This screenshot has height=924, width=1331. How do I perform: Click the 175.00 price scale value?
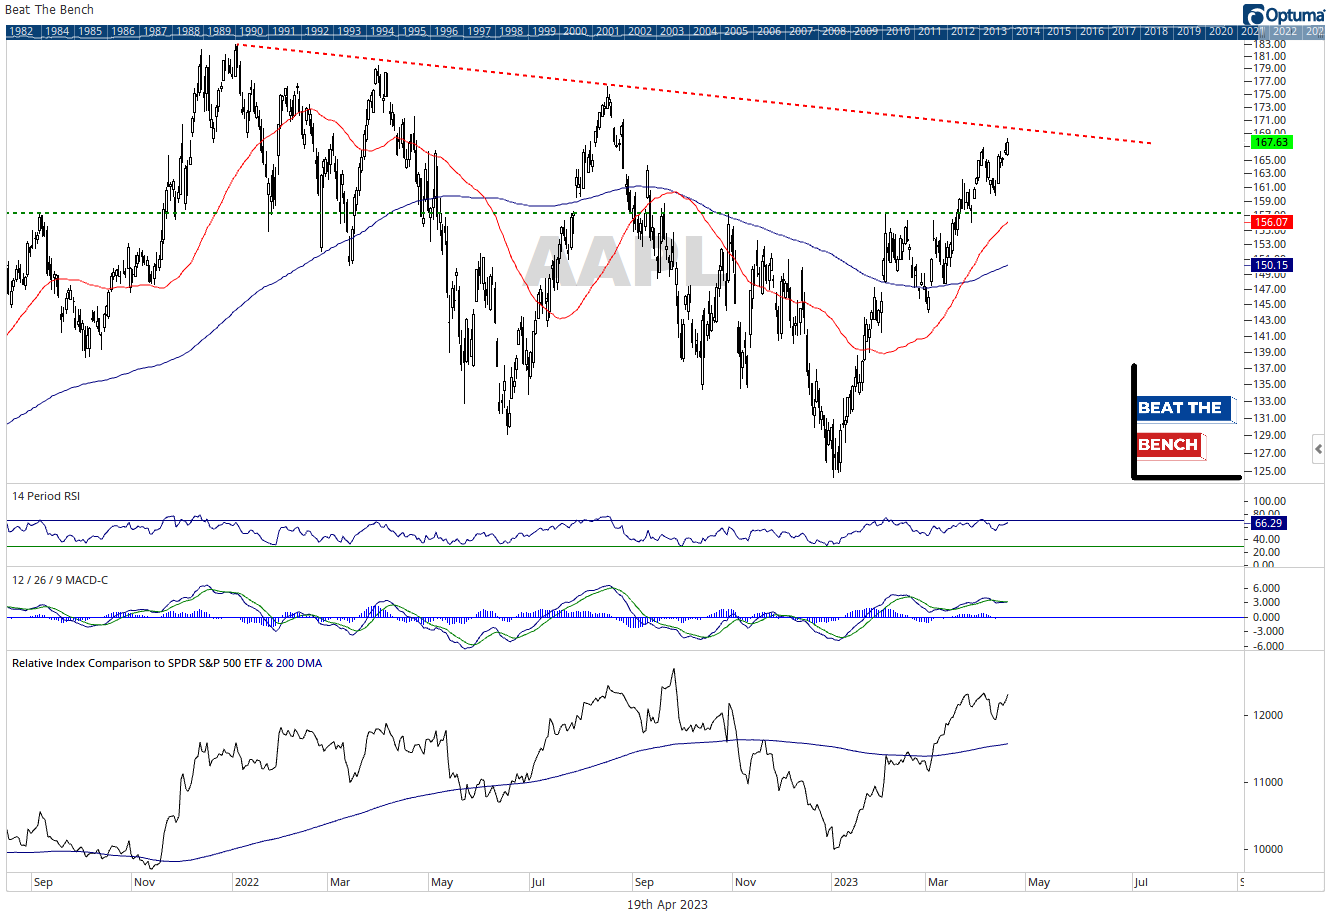tap(1270, 94)
